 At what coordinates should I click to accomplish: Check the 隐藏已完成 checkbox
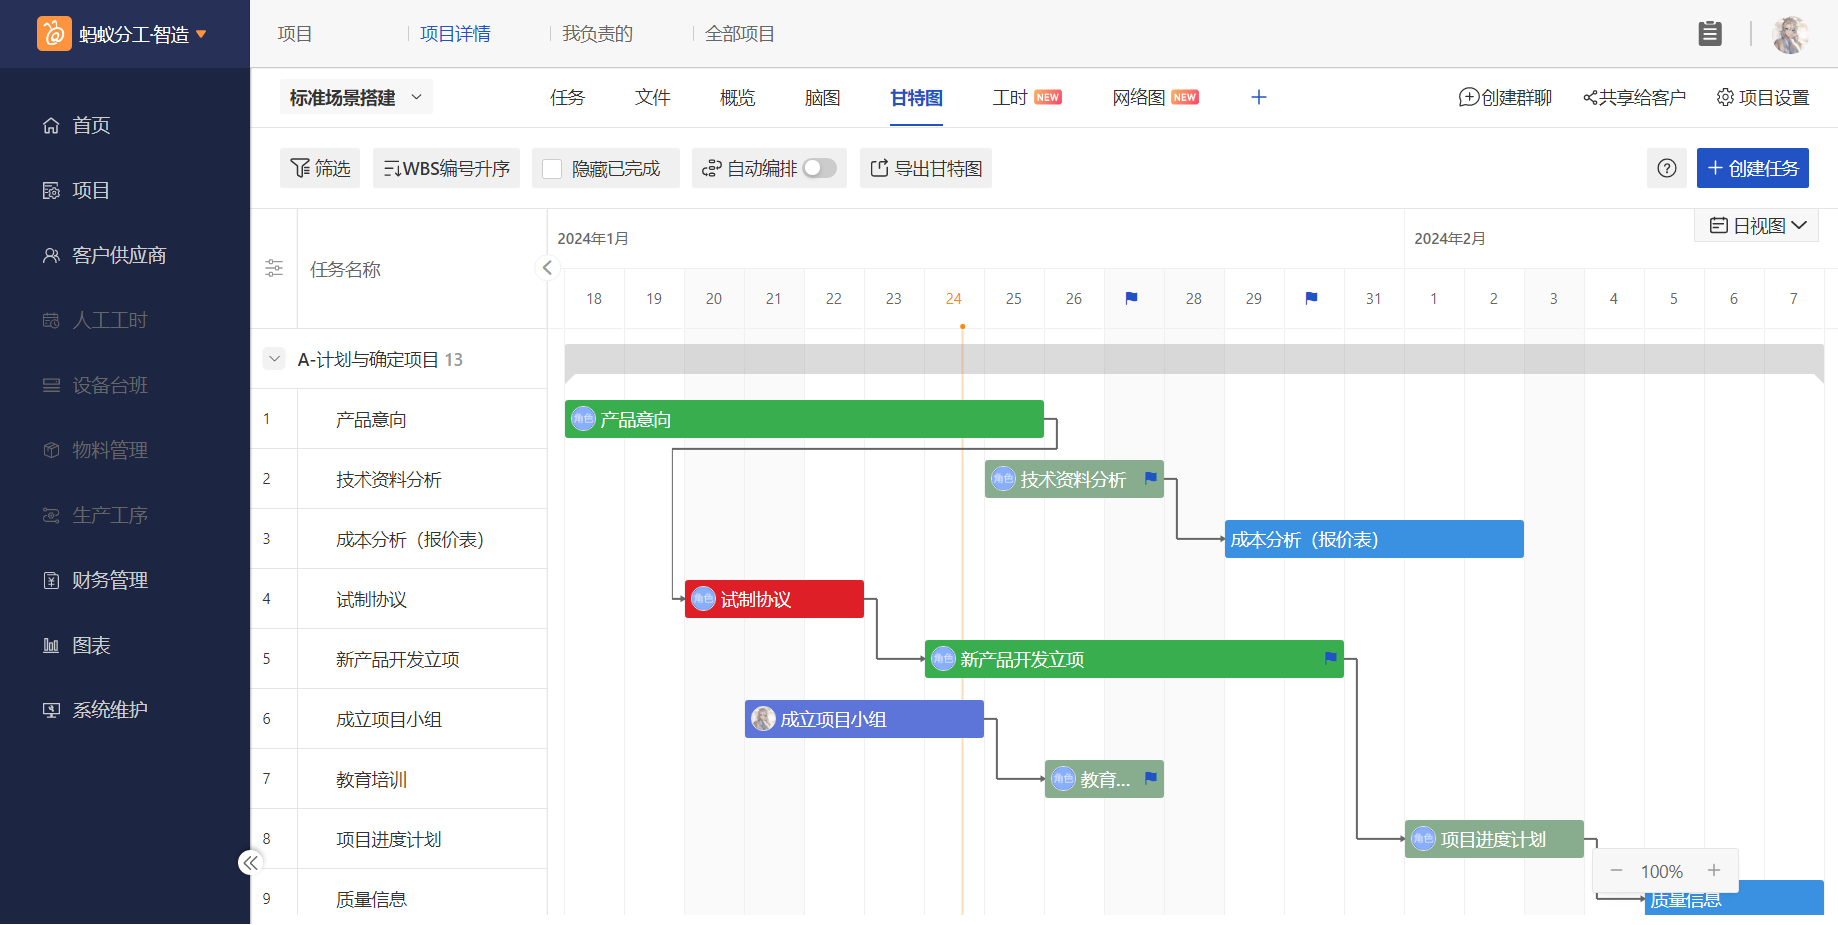[552, 169]
